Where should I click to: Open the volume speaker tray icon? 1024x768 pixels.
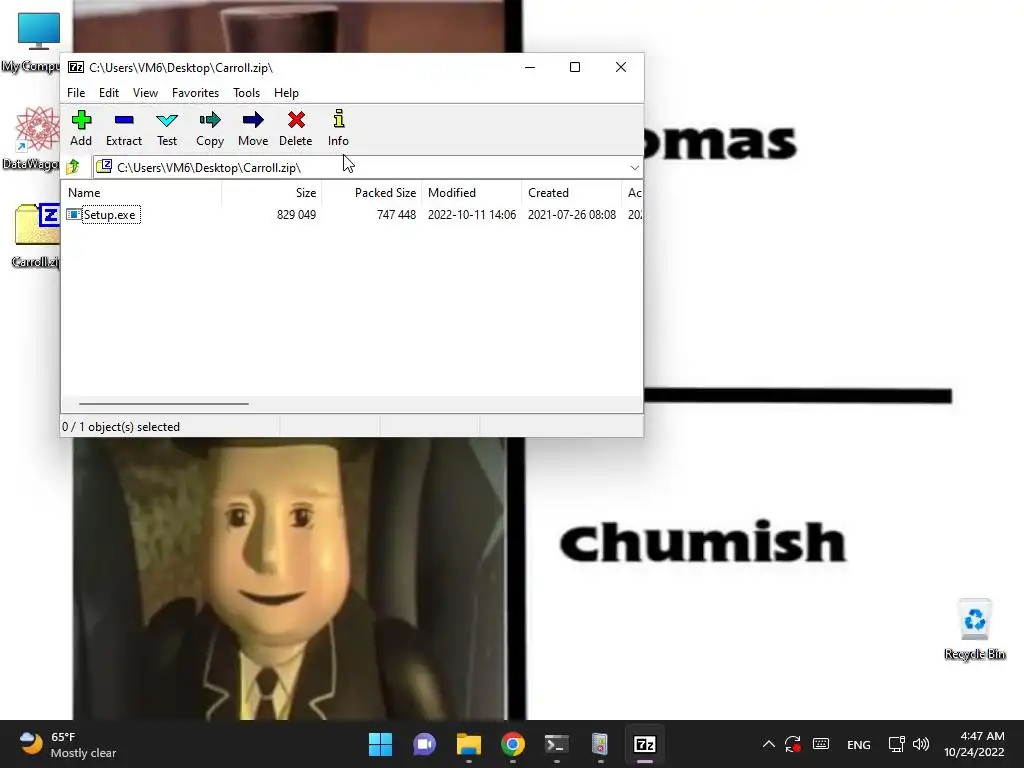click(921, 744)
